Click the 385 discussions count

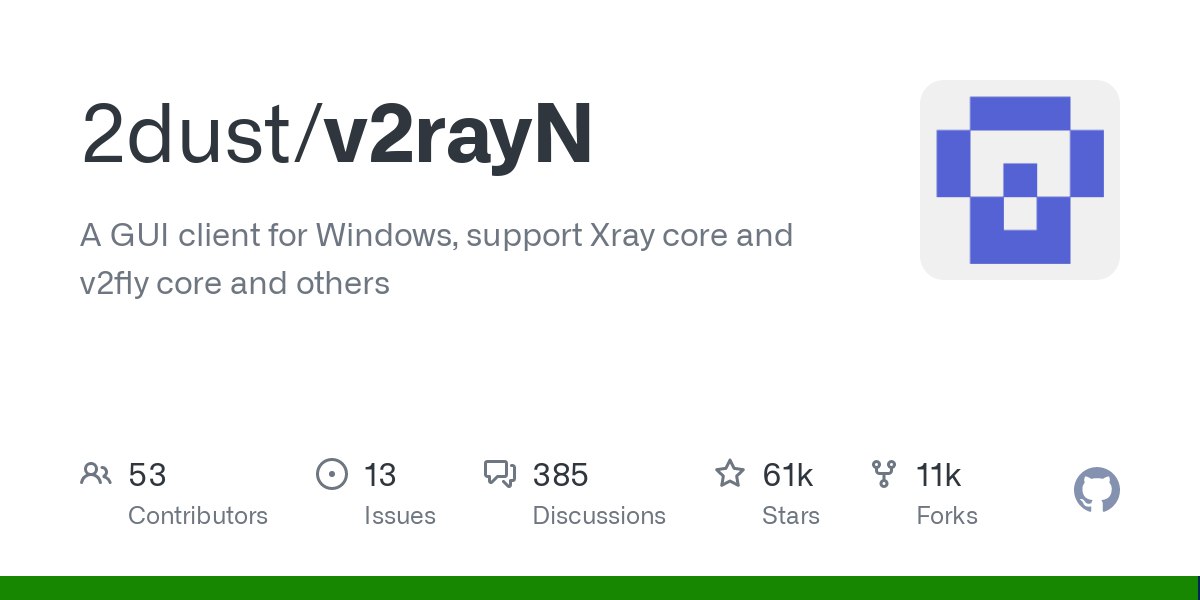(x=560, y=475)
